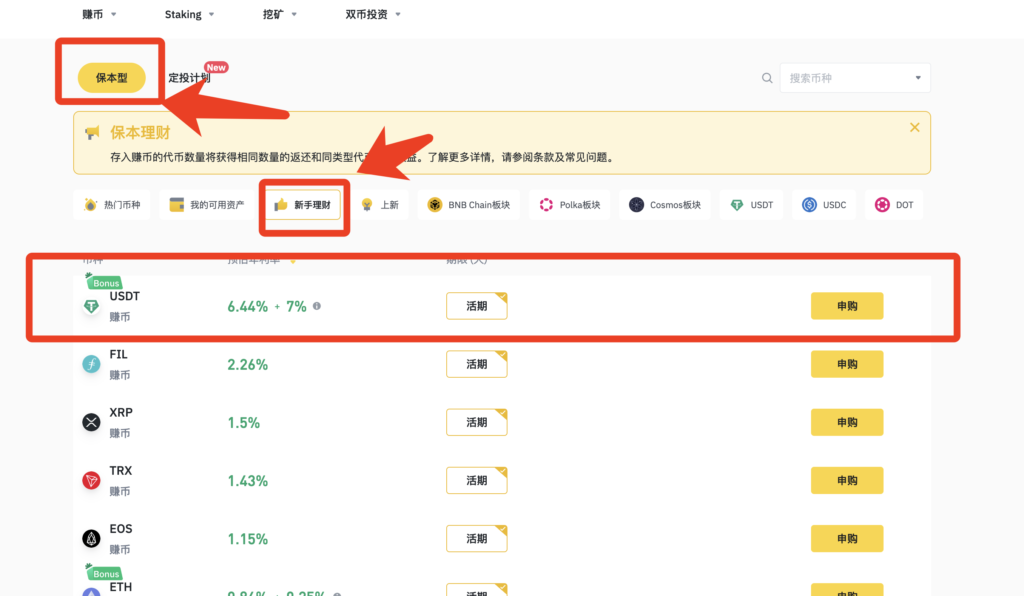Switch to the 定投计划 tab
Image resolution: width=1024 pixels, height=596 pixels.
[x=189, y=78]
